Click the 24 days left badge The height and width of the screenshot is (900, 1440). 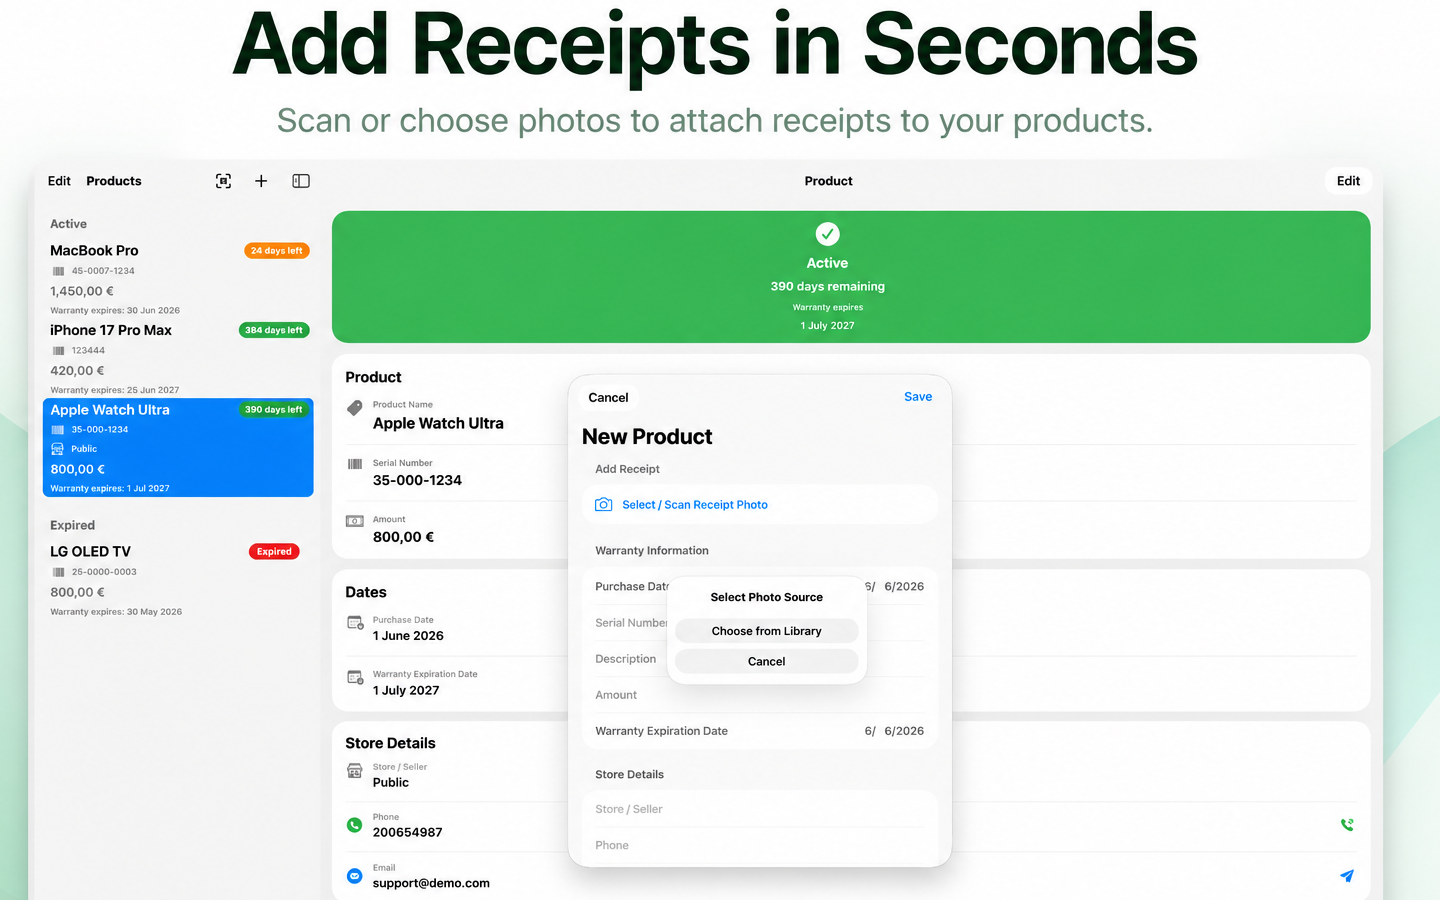(x=277, y=251)
